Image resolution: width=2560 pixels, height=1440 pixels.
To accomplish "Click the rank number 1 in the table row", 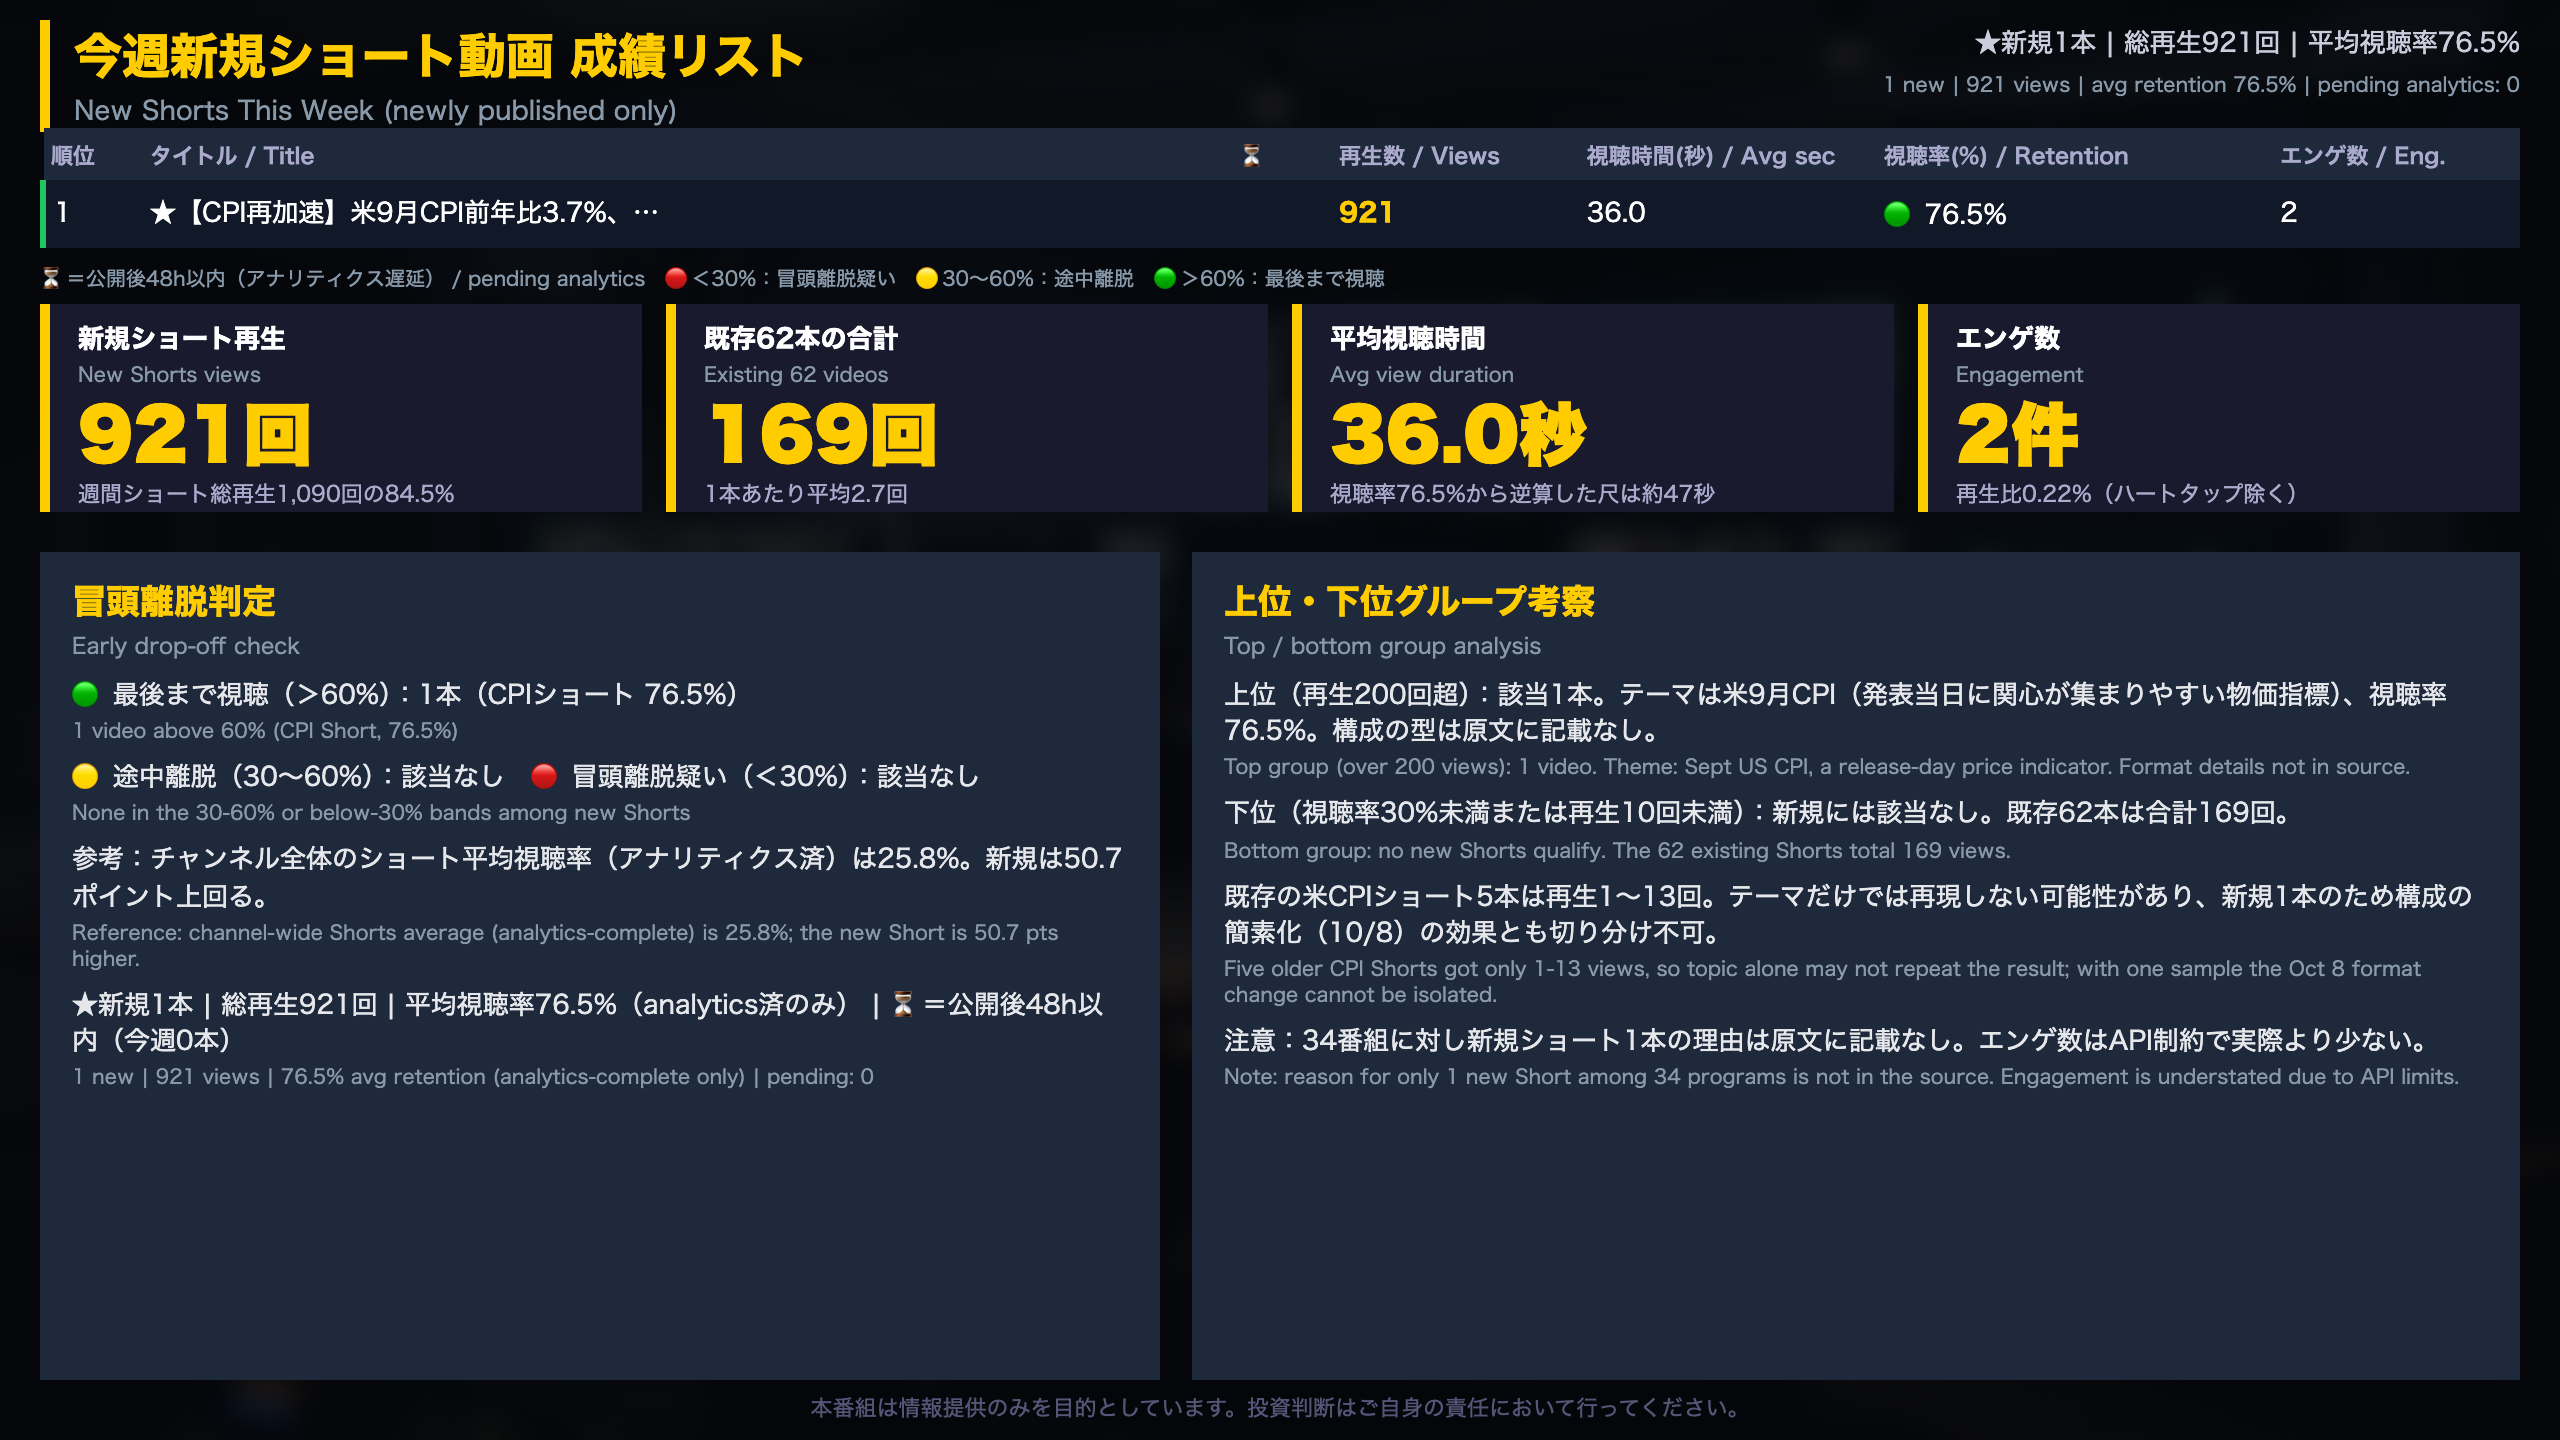I will (x=62, y=212).
